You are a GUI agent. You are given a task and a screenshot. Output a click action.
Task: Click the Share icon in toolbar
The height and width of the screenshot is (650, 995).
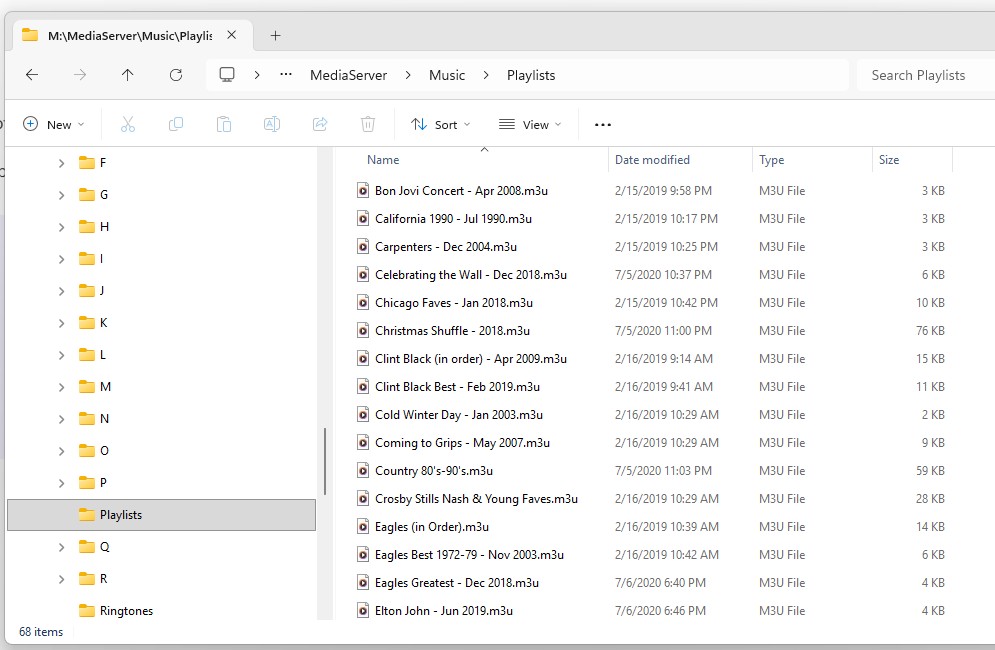point(320,124)
